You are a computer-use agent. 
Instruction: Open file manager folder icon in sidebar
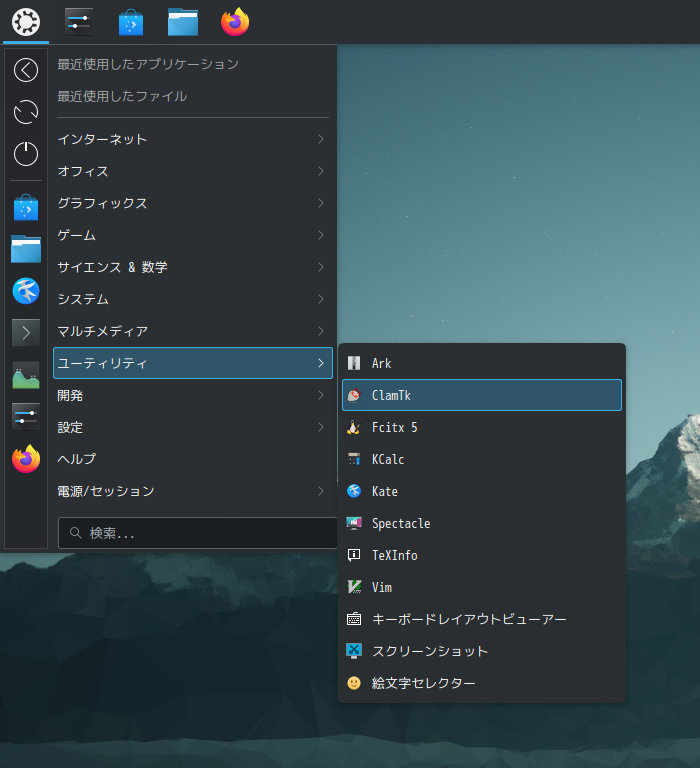coord(26,249)
